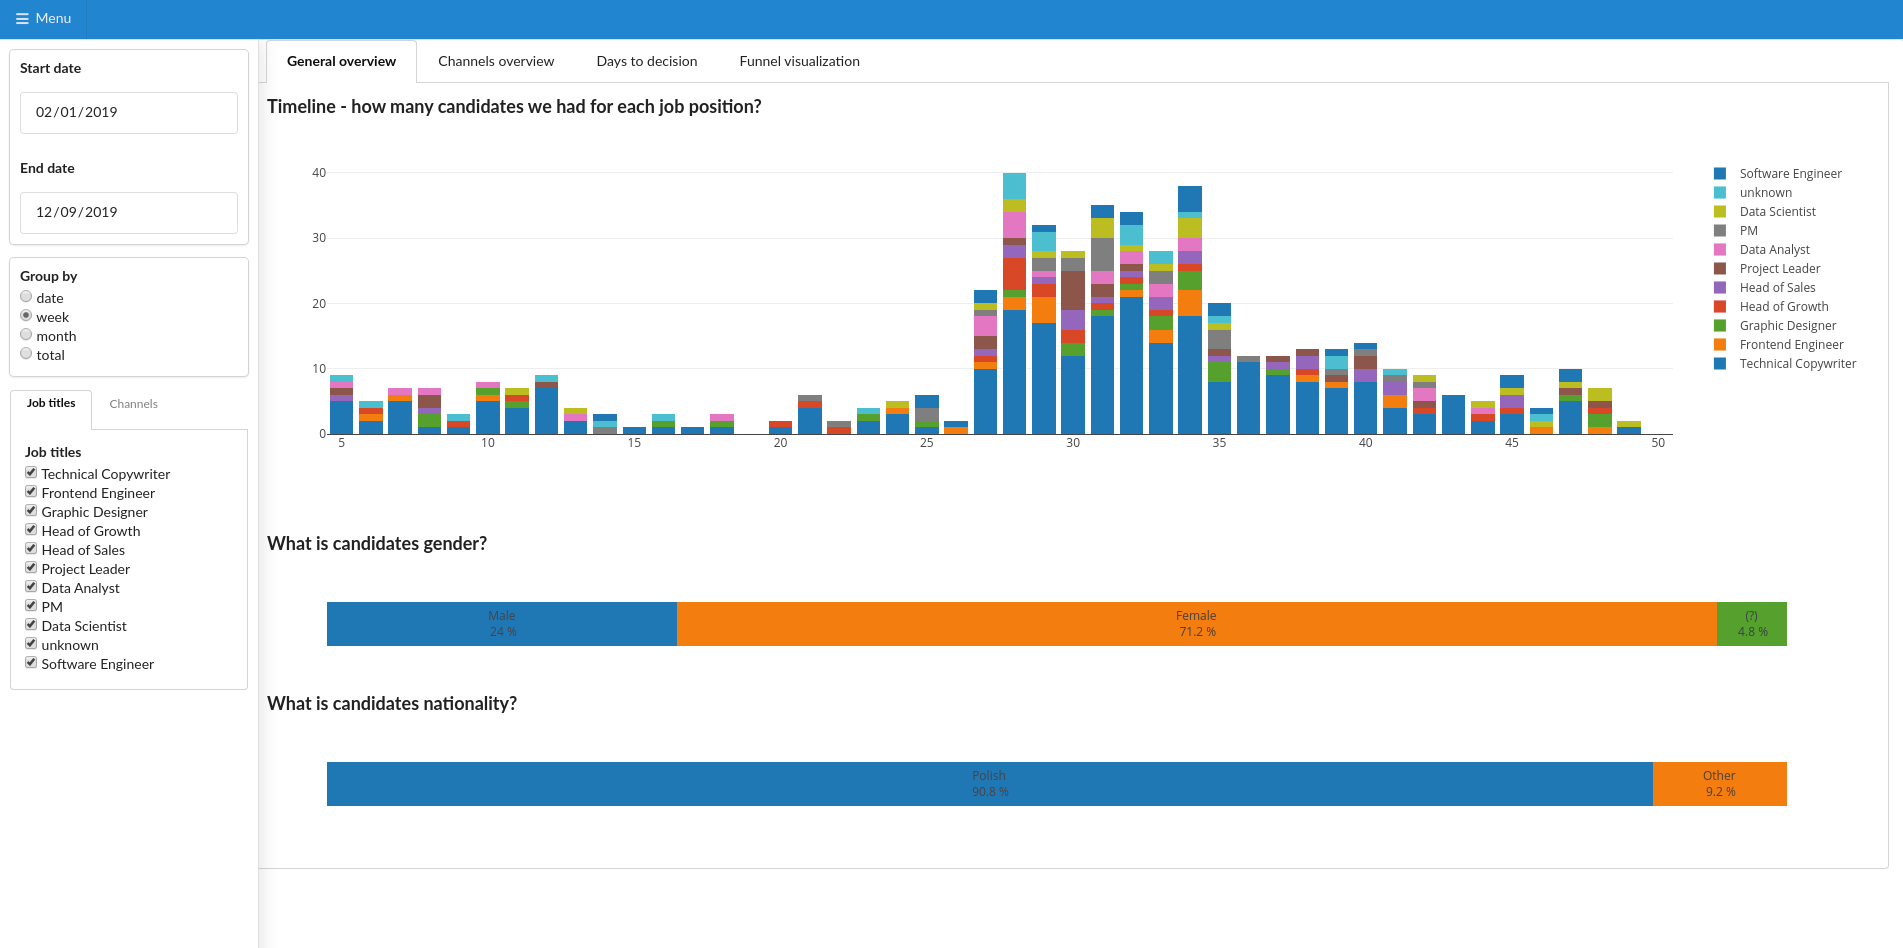This screenshot has height=948, width=1903.
Task: Click Head of Growth legend label
Action: (x=1784, y=307)
